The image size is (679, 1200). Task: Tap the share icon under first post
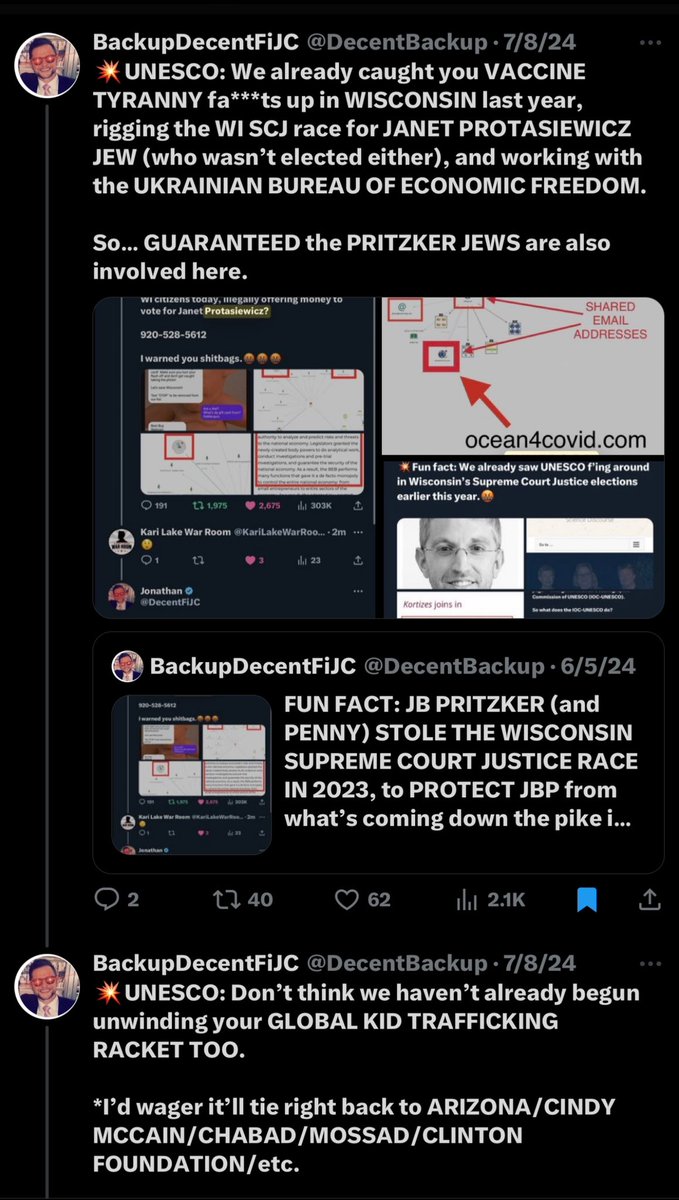pos(649,900)
